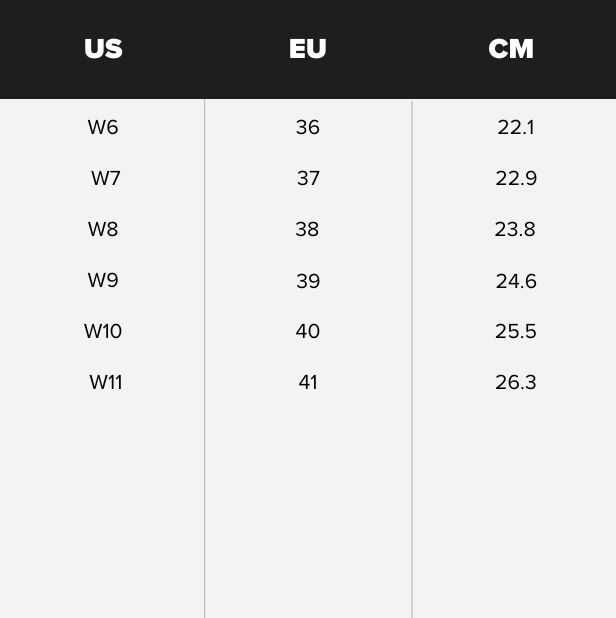Click EU size 37 value
The height and width of the screenshot is (618, 616).
tap(308, 178)
